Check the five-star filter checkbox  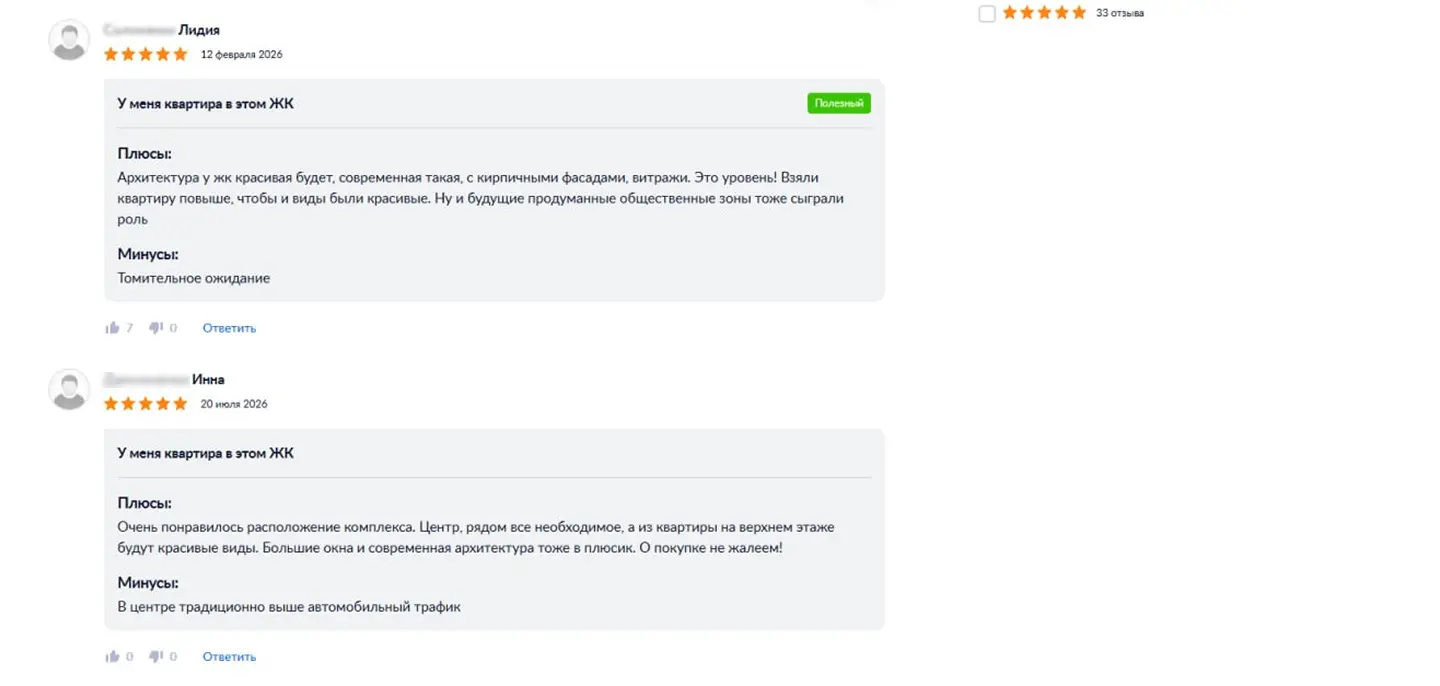click(x=987, y=13)
